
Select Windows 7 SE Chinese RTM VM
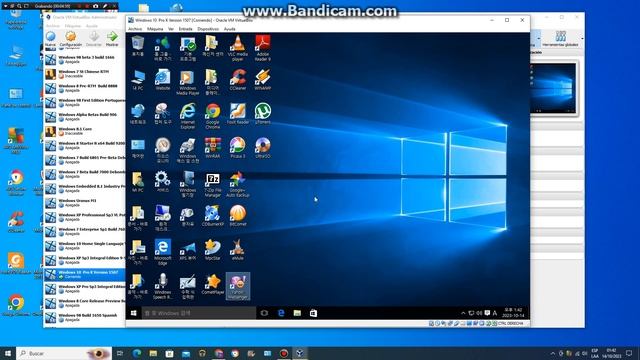(x=84, y=74)
